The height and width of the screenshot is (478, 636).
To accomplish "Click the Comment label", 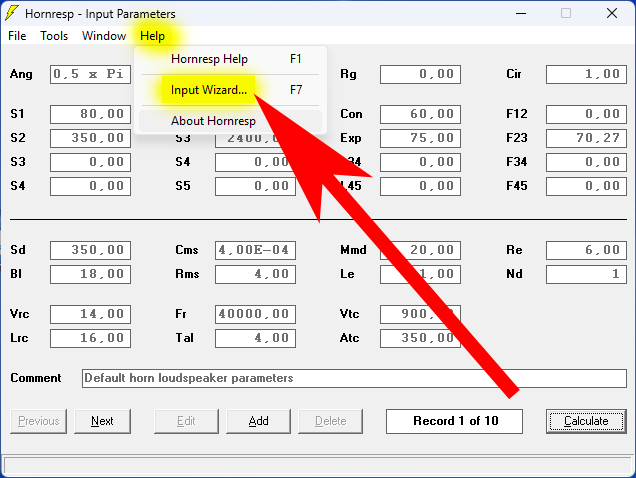I will 36,378.
